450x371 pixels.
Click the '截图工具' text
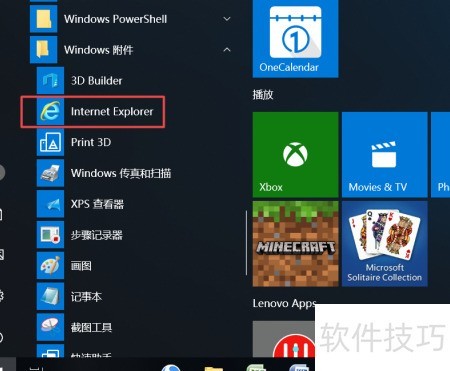click(91, 327)
